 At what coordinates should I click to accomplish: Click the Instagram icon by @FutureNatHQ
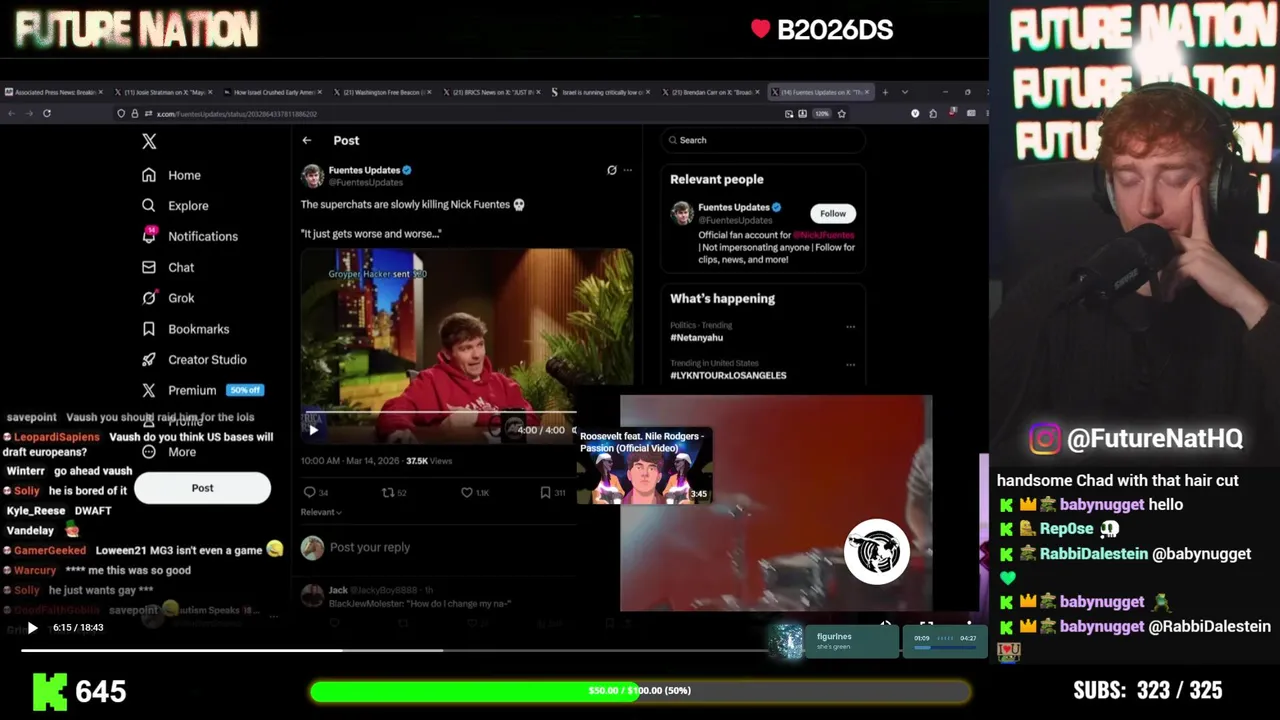1044,439
